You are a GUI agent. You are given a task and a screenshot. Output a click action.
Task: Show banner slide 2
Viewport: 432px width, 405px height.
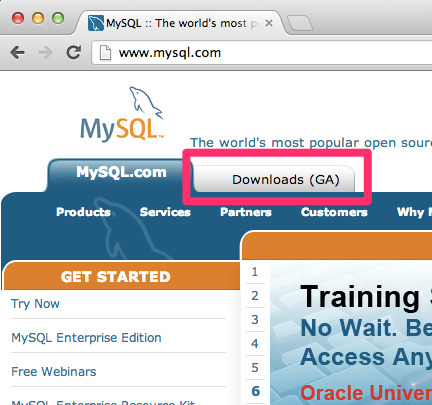pos(255,296)
